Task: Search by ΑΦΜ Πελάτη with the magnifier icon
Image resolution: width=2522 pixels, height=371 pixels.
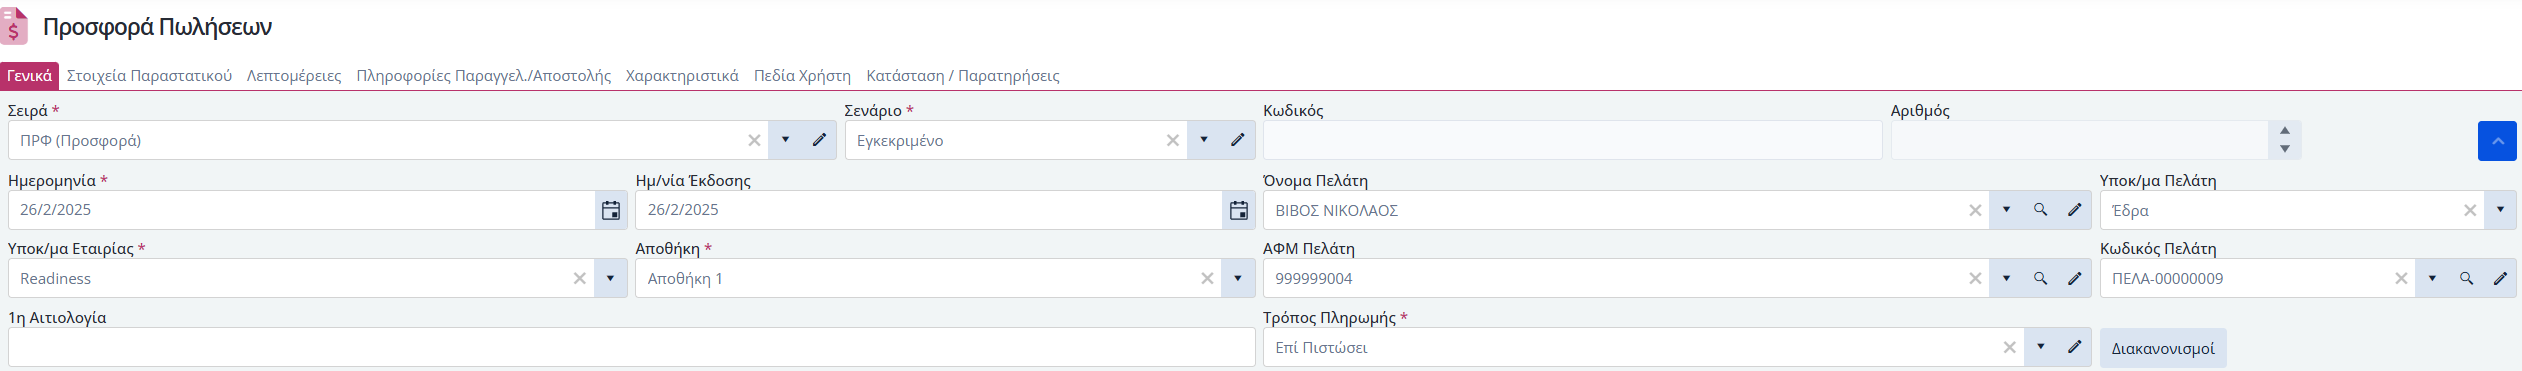Action: click(2040, 279)
